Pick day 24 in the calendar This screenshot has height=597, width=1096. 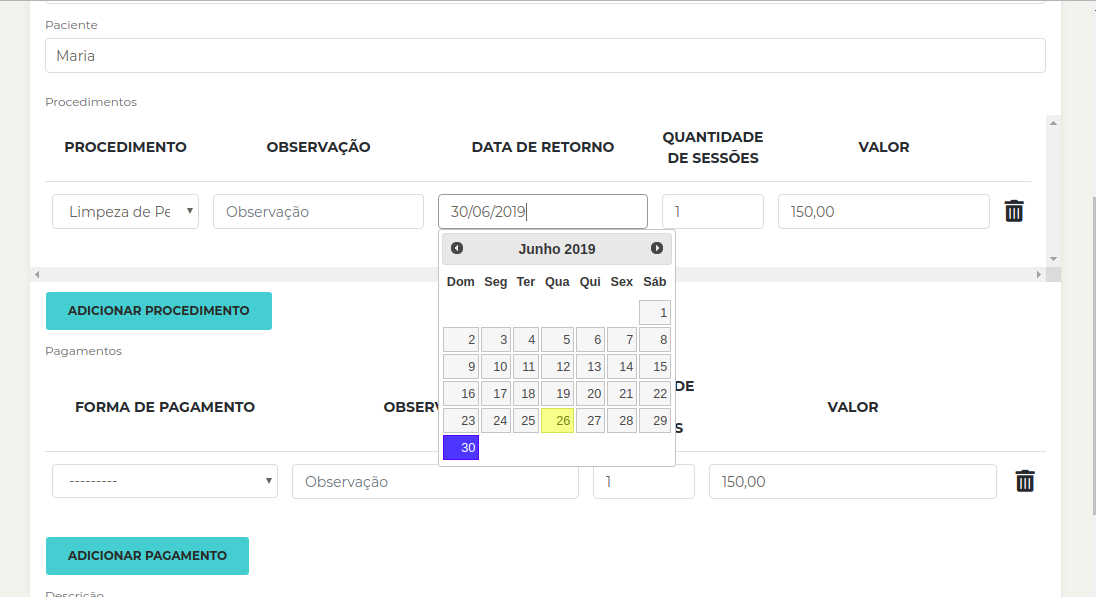(496, 421)
